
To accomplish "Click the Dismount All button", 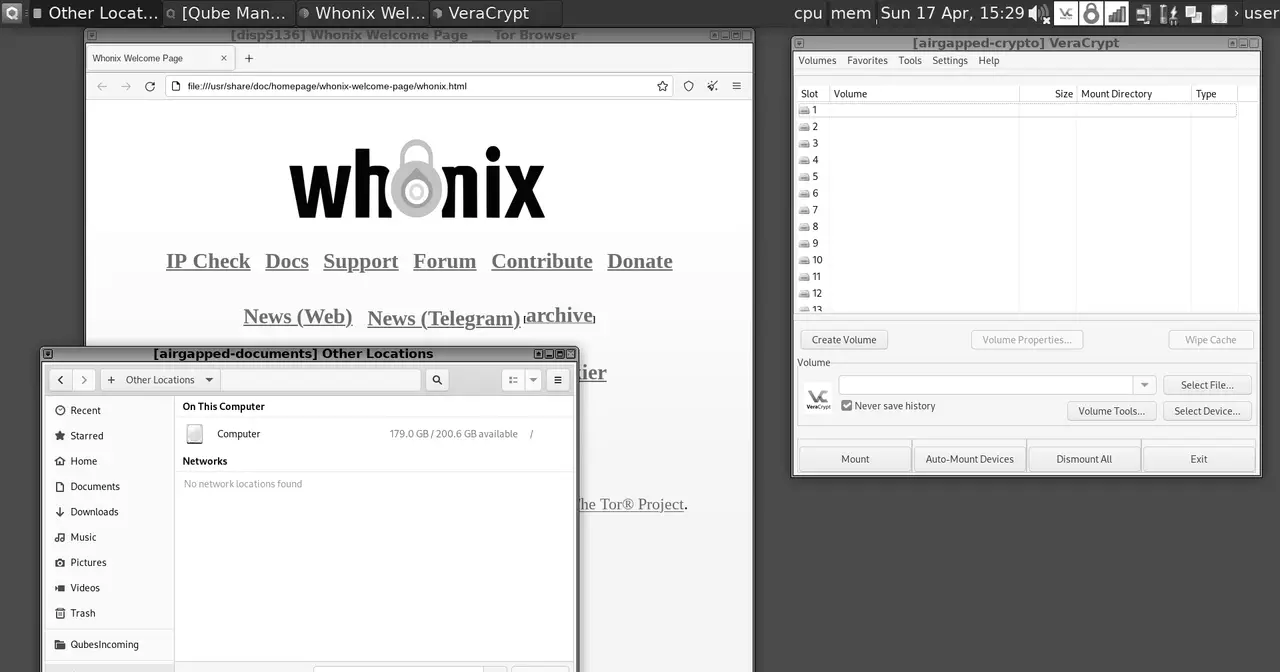I will pyautogui.click(x=1084, y=459).
